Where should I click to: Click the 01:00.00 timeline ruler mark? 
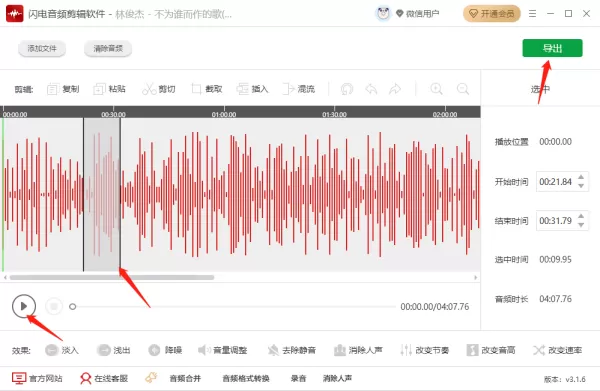[224, 114]
